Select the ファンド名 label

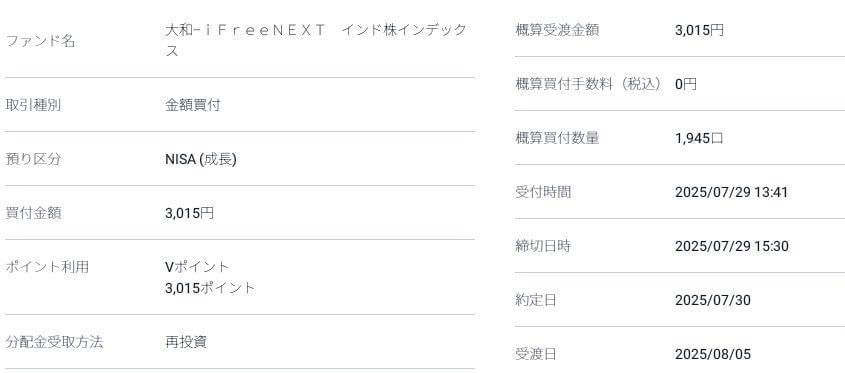(x=40, y=41)
